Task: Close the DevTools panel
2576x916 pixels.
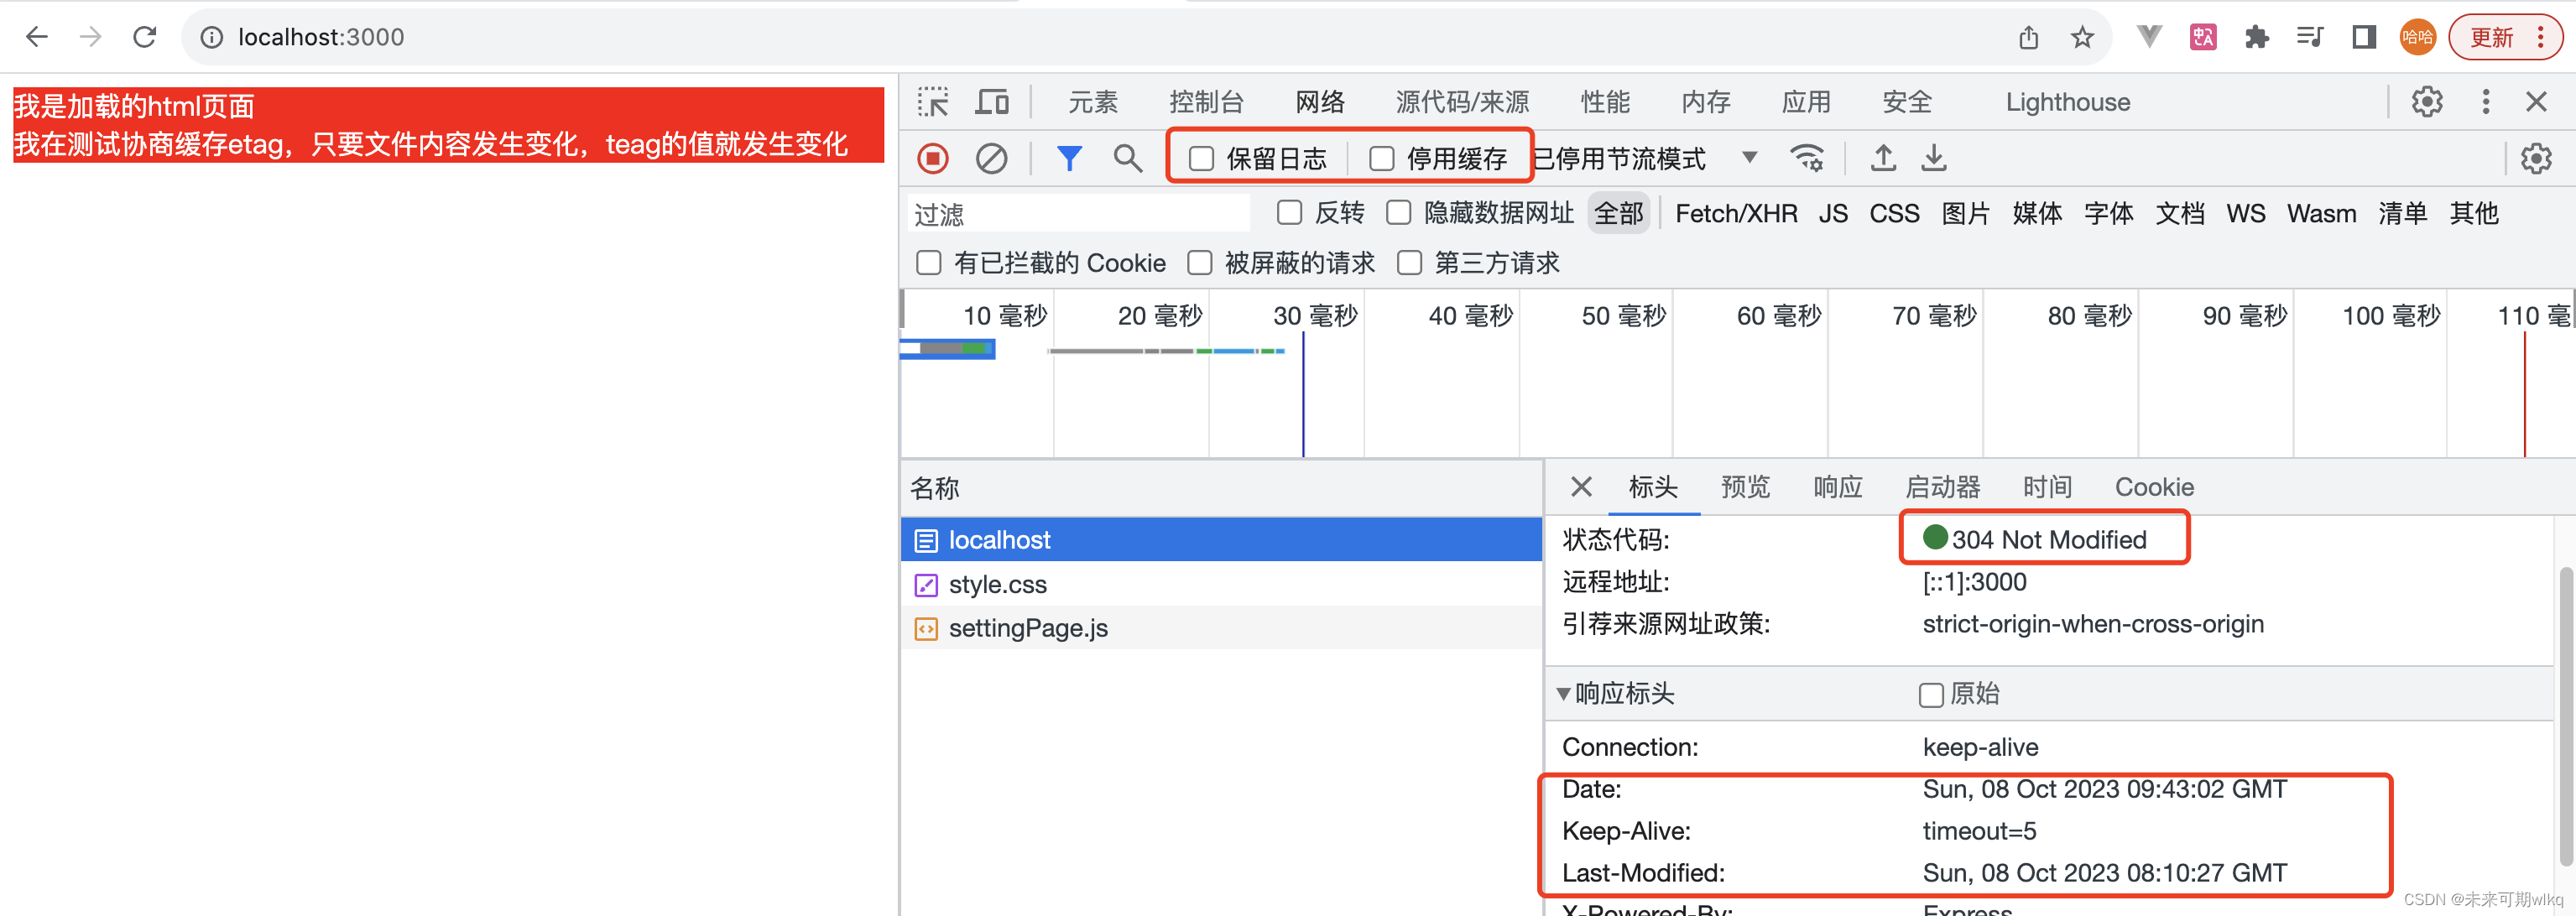Action: (2536, 102)
